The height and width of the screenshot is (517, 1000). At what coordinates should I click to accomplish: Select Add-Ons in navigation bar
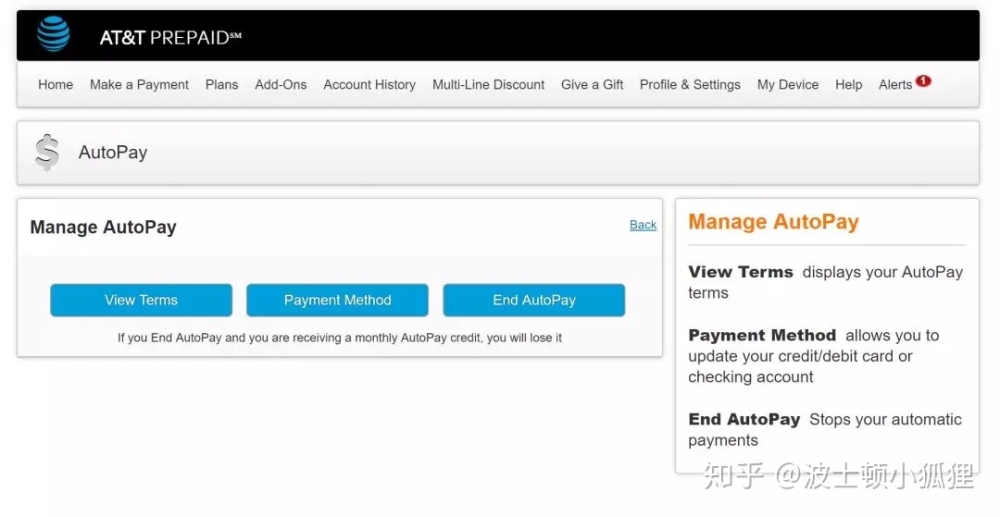[x=281, y=85]
